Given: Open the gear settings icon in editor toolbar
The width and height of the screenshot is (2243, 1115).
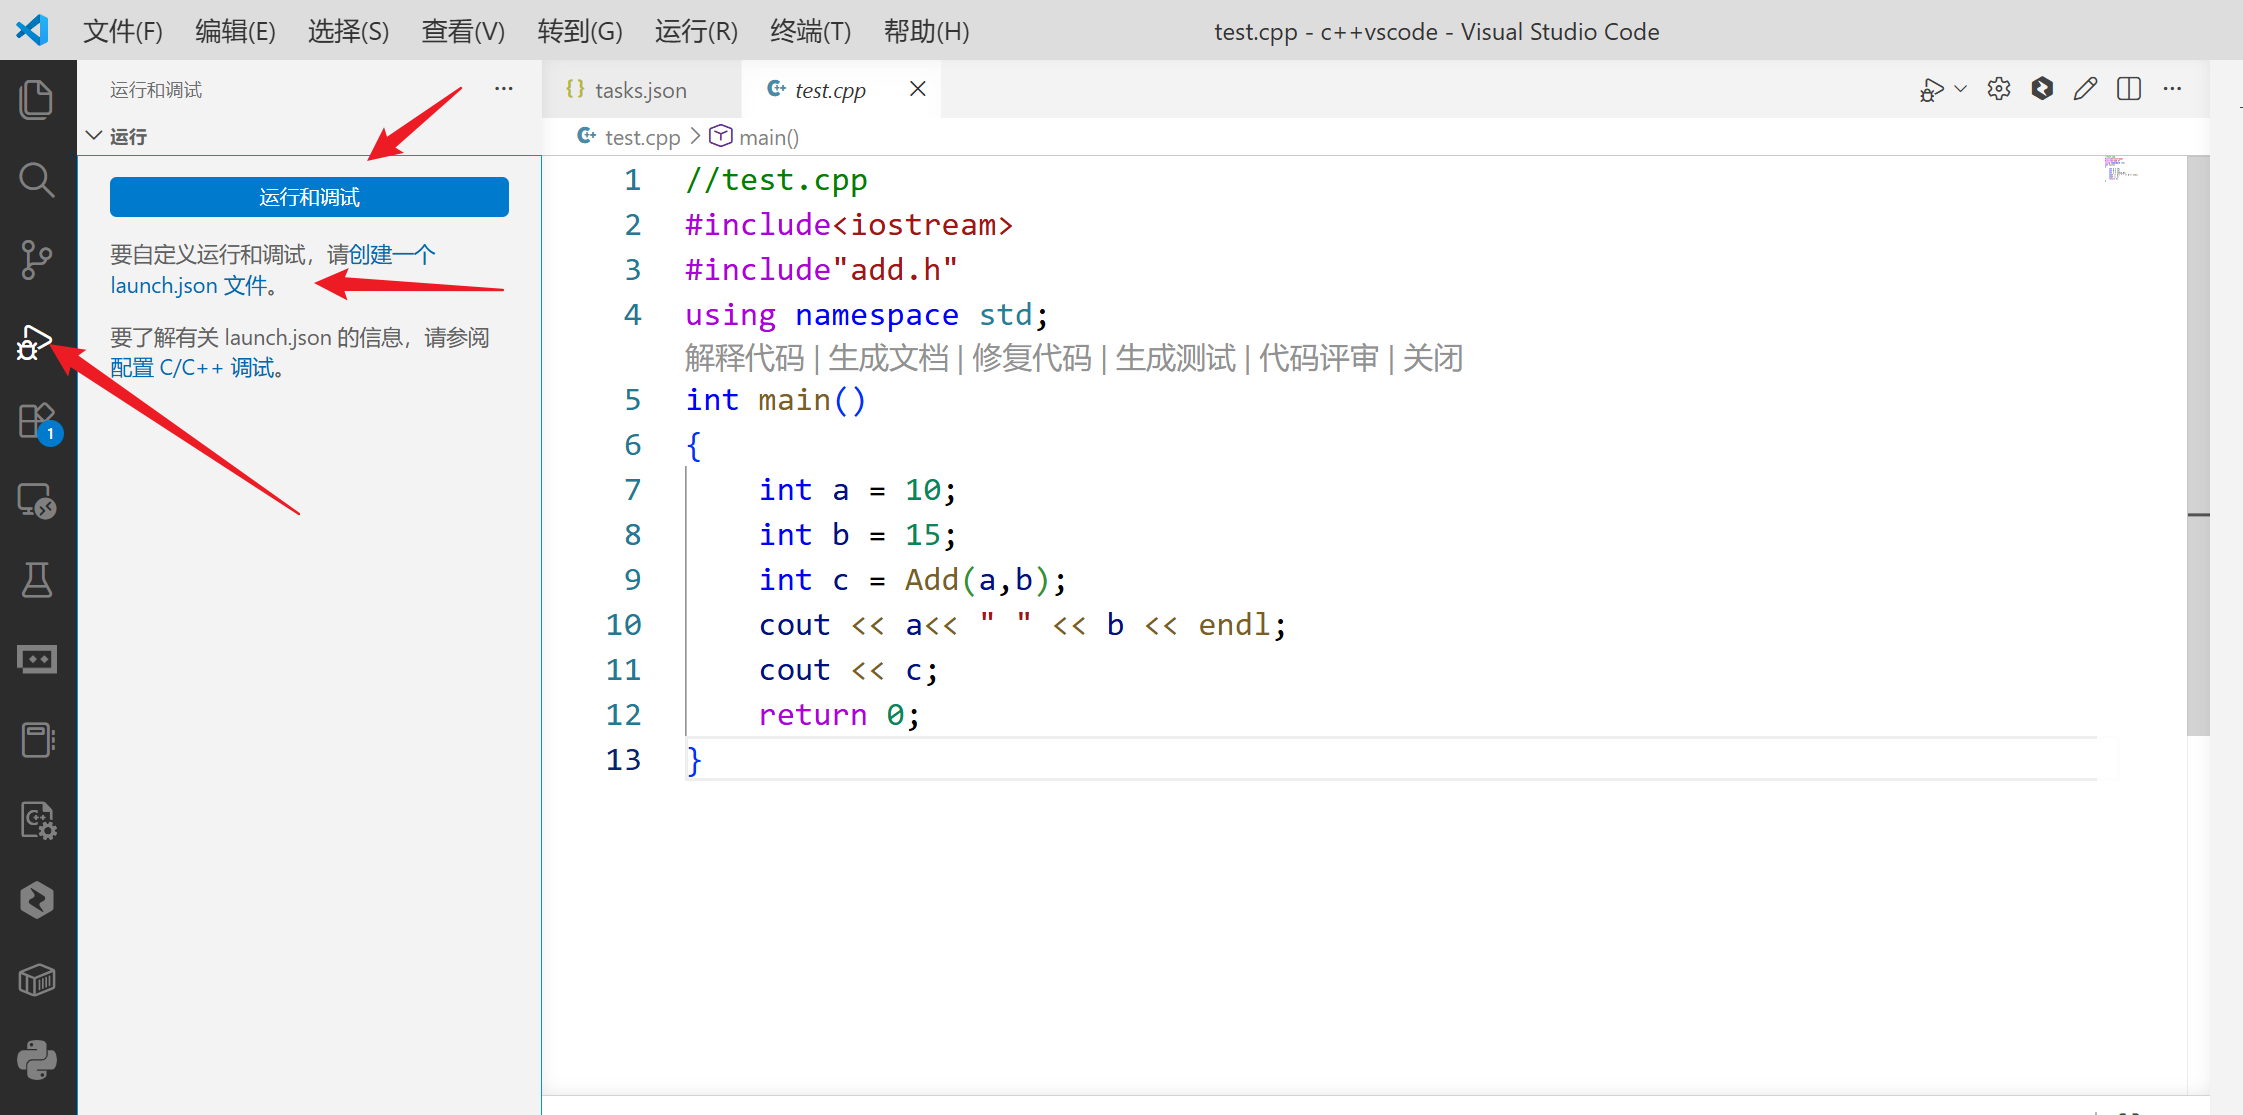Looking at the screenshot, I should tap(1999, 89).
